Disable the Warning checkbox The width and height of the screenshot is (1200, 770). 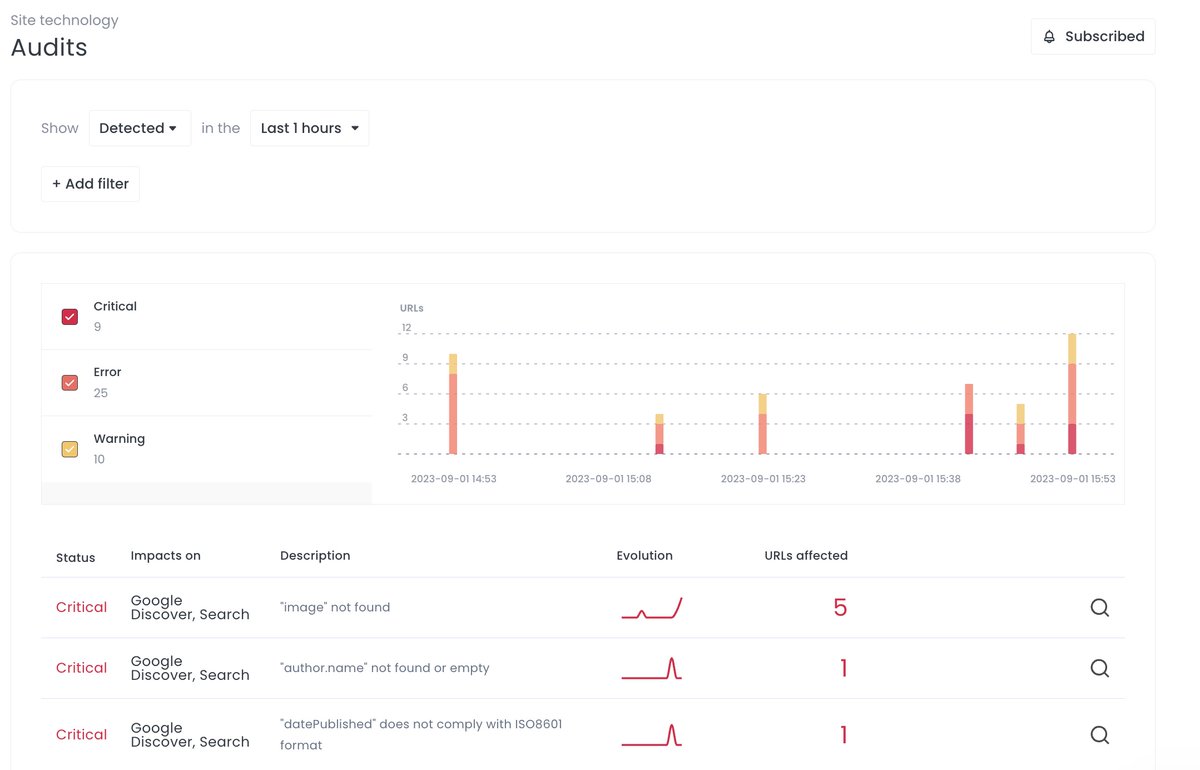pyautogui.click(x=70, y=449)
